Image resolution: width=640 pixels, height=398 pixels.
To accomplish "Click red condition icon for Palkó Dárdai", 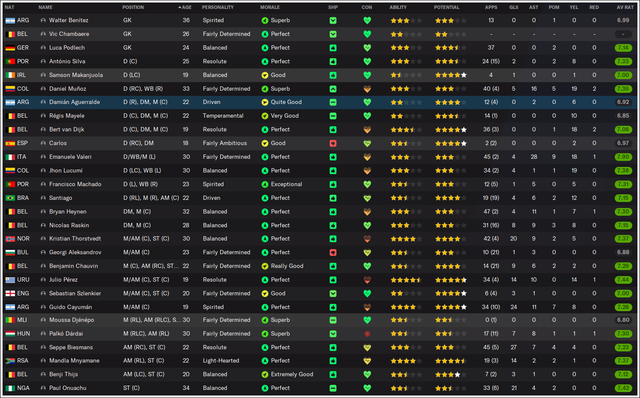I will click(367, 334).
